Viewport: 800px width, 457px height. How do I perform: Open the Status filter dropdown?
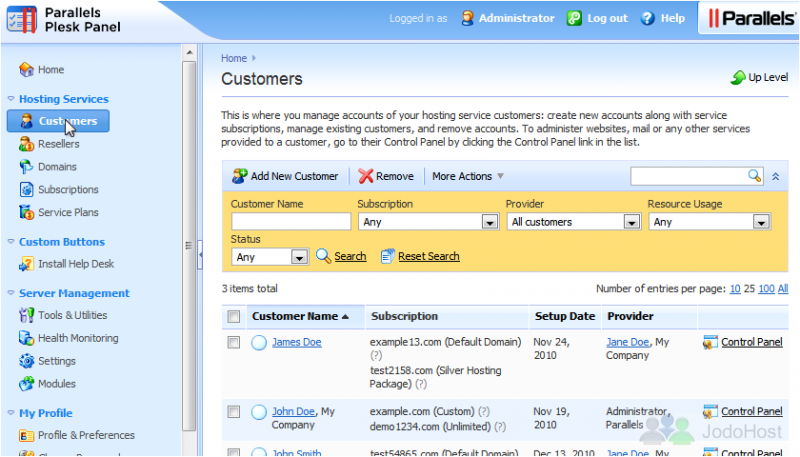point(270,257)
